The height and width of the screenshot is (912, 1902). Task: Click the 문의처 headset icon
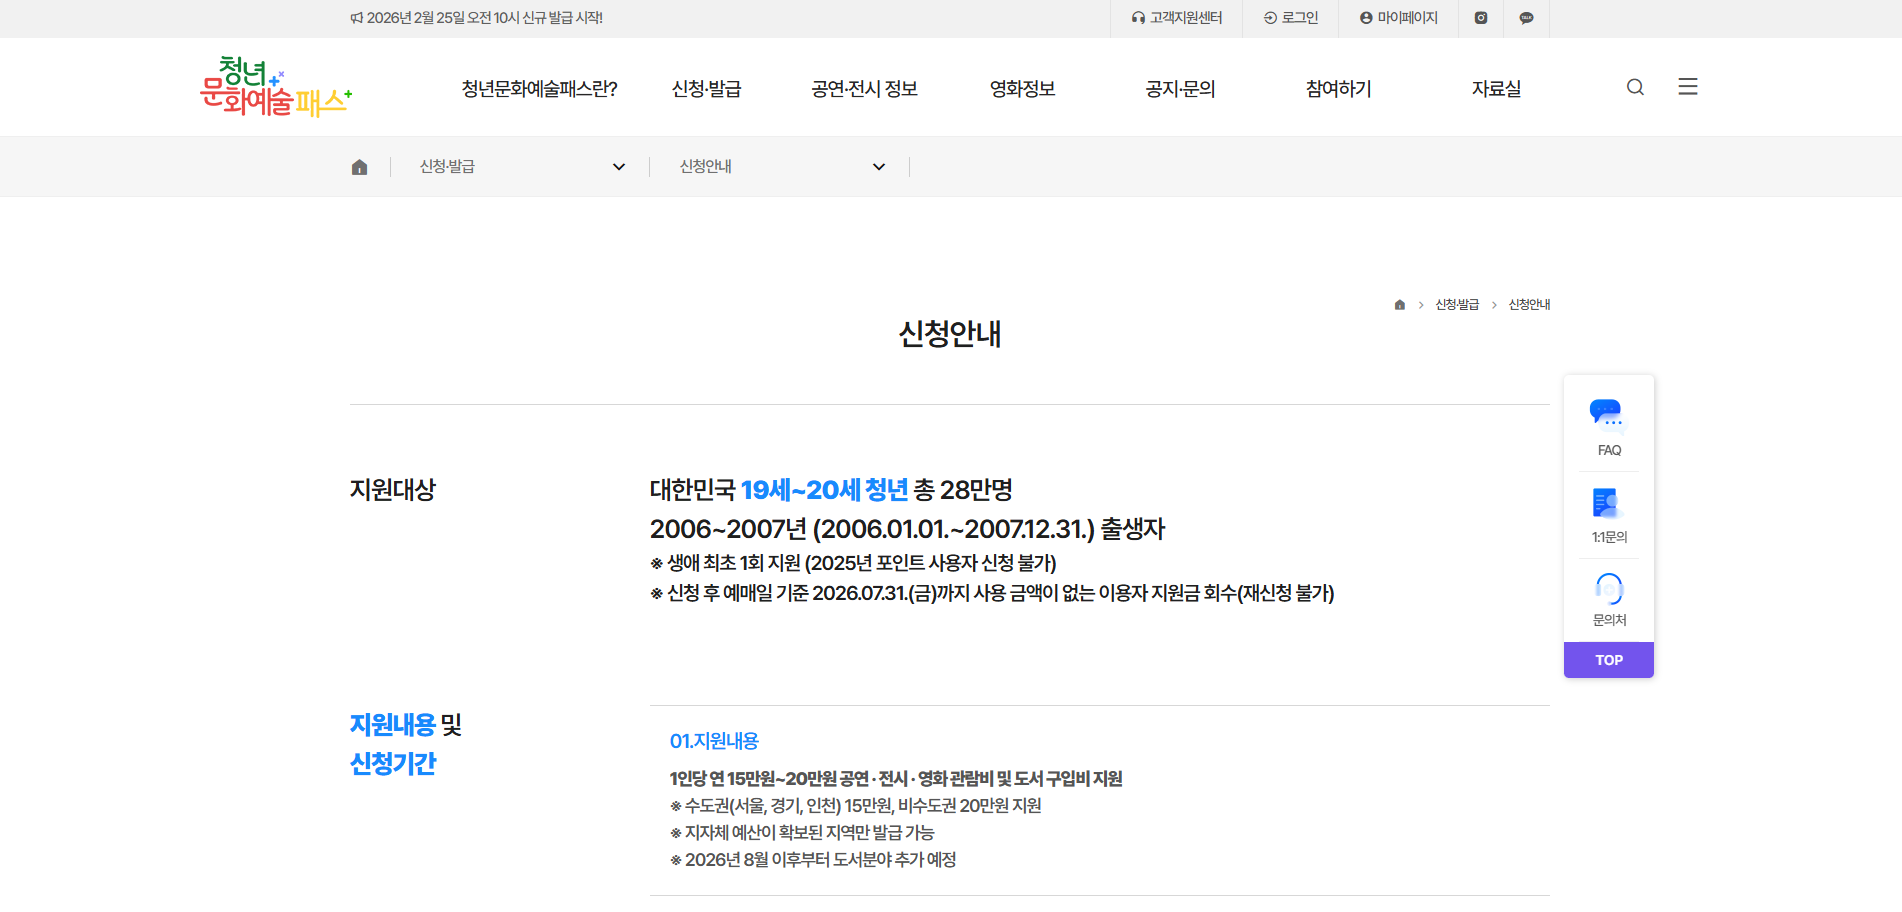pos(1608,588)
